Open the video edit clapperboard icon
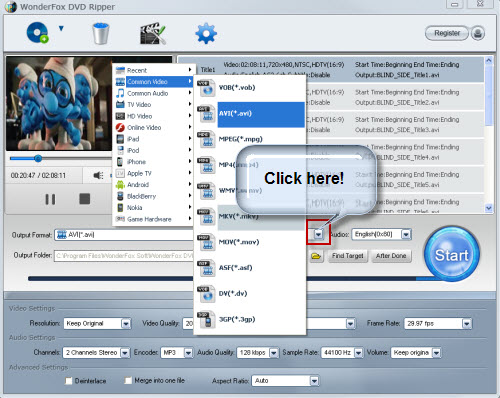Image resolution: width=500 pixels, height=398 pixels. [153, 33]
